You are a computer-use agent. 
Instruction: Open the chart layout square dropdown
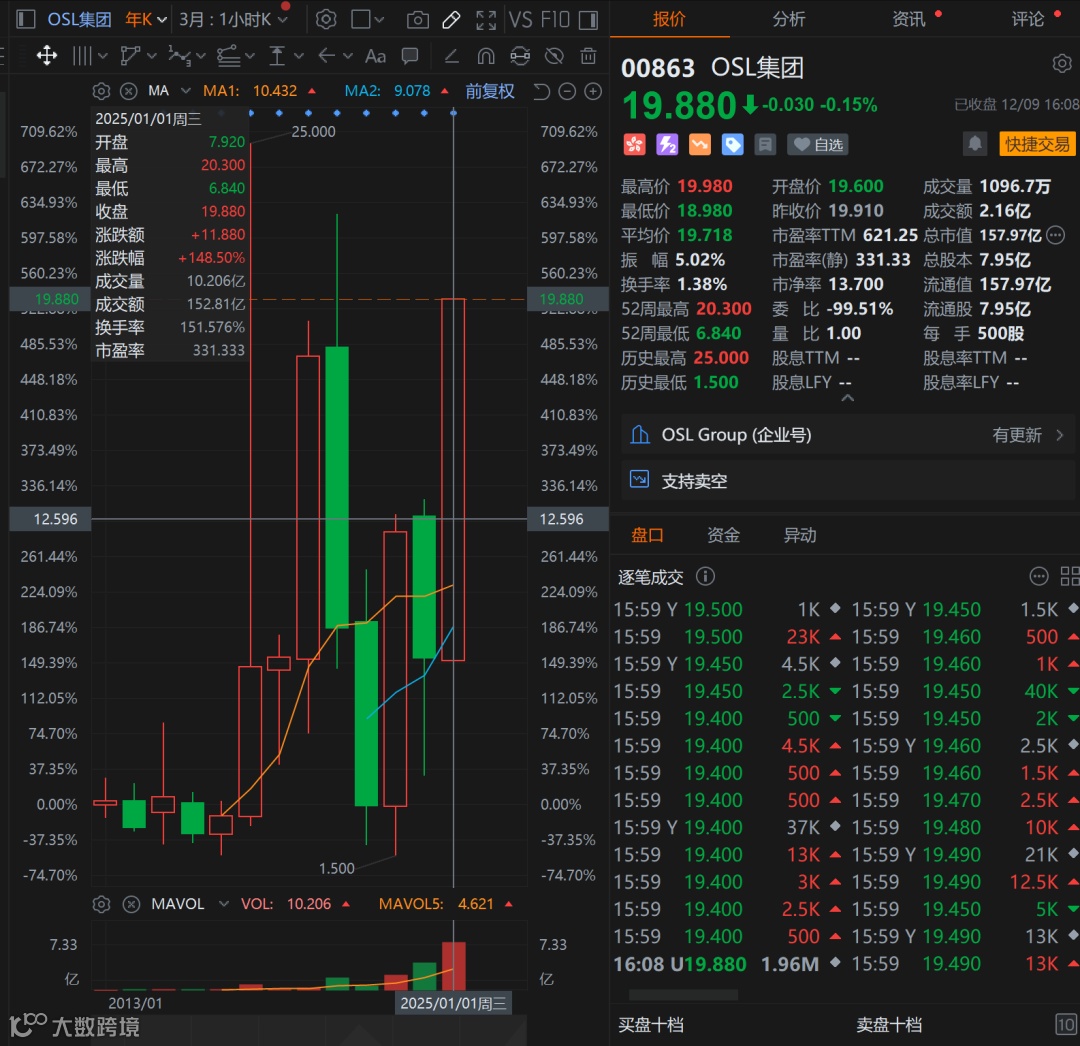pos(367,19)
